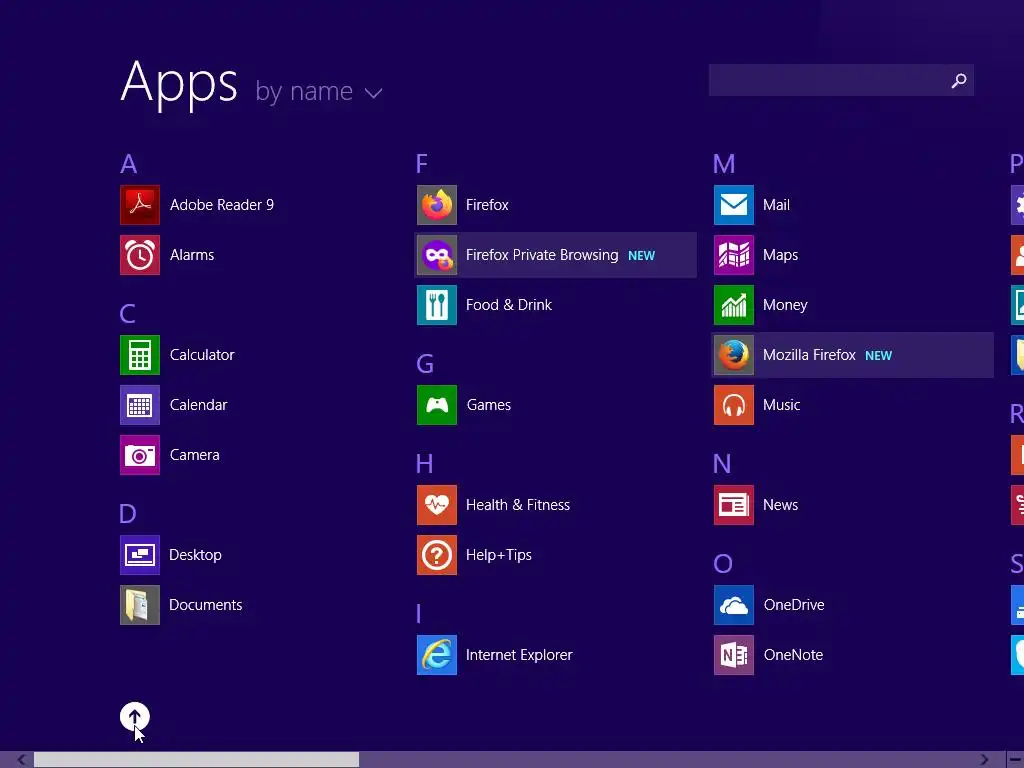
Task: Open the Food & Drink icon
Action: click(437, 305)
